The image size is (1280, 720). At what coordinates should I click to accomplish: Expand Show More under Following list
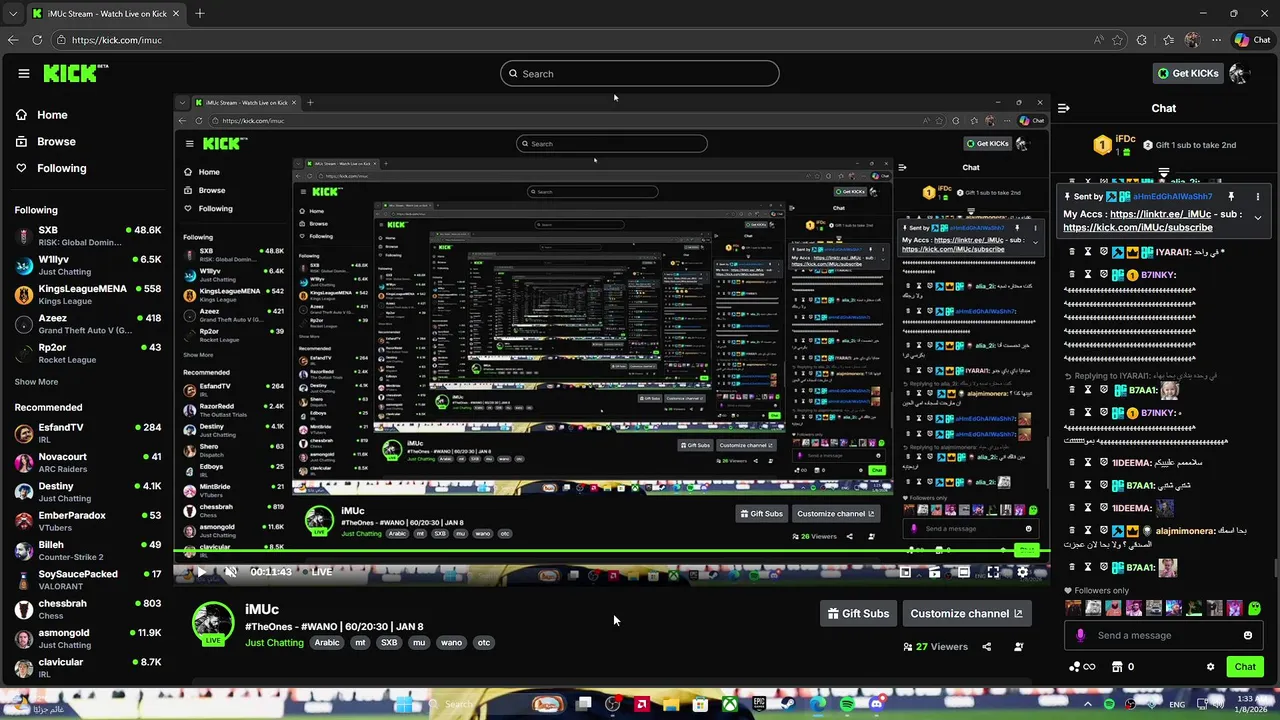pyautogui.click(x=36, y=382)
